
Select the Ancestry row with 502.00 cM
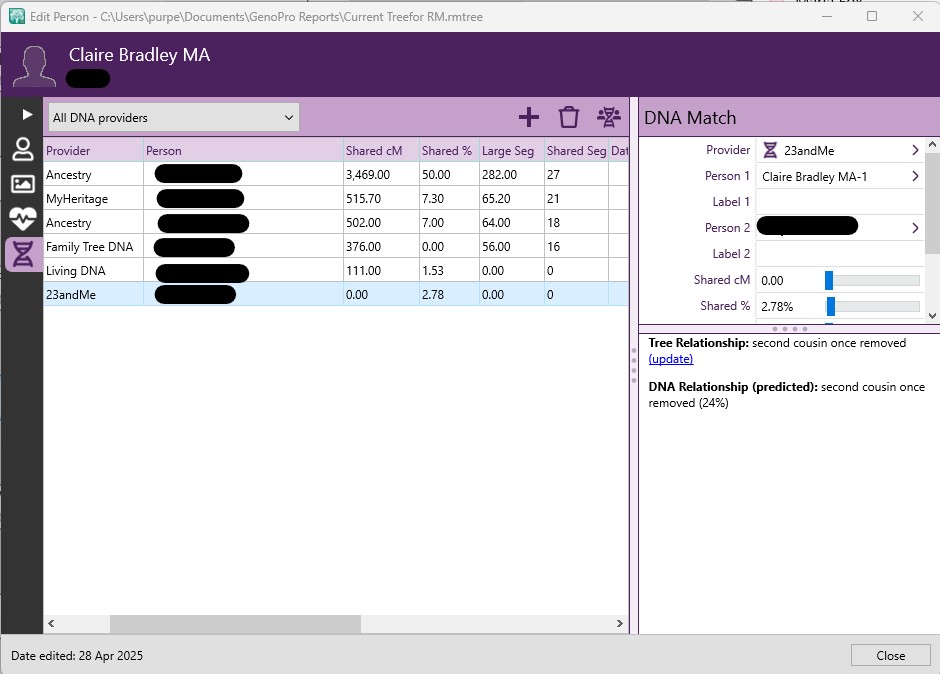point(336,222)
